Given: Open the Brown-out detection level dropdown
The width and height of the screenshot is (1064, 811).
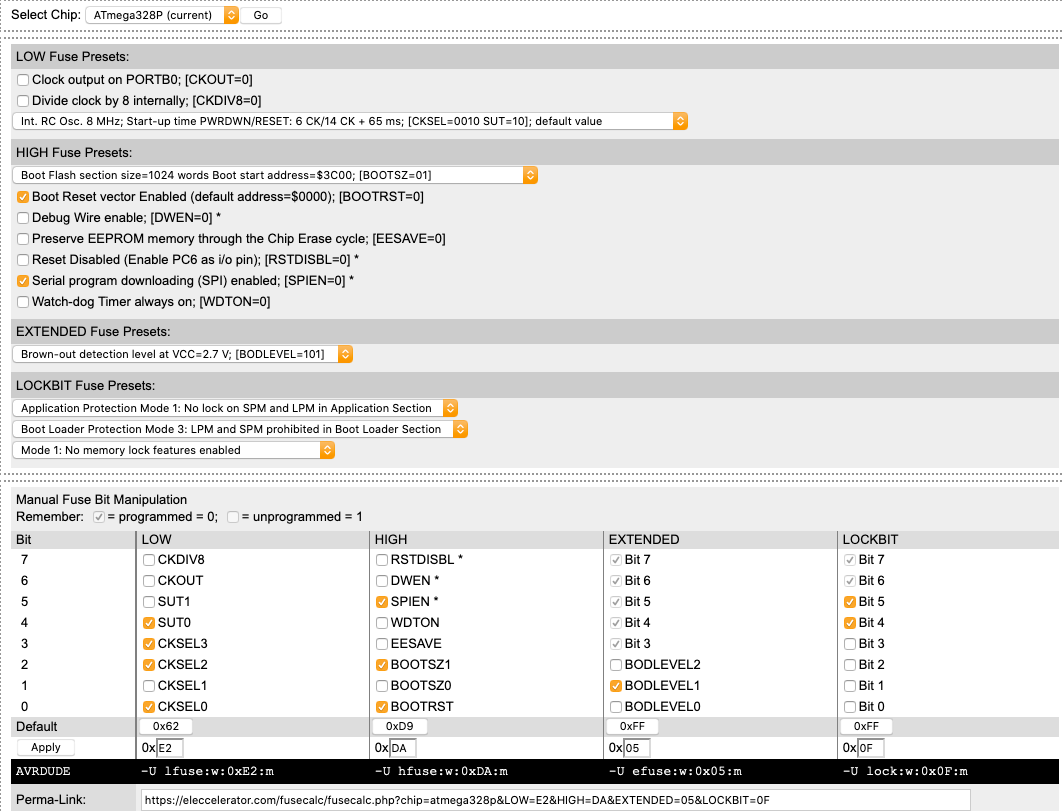Looking at the screenshot, I should tap(179, 353).
